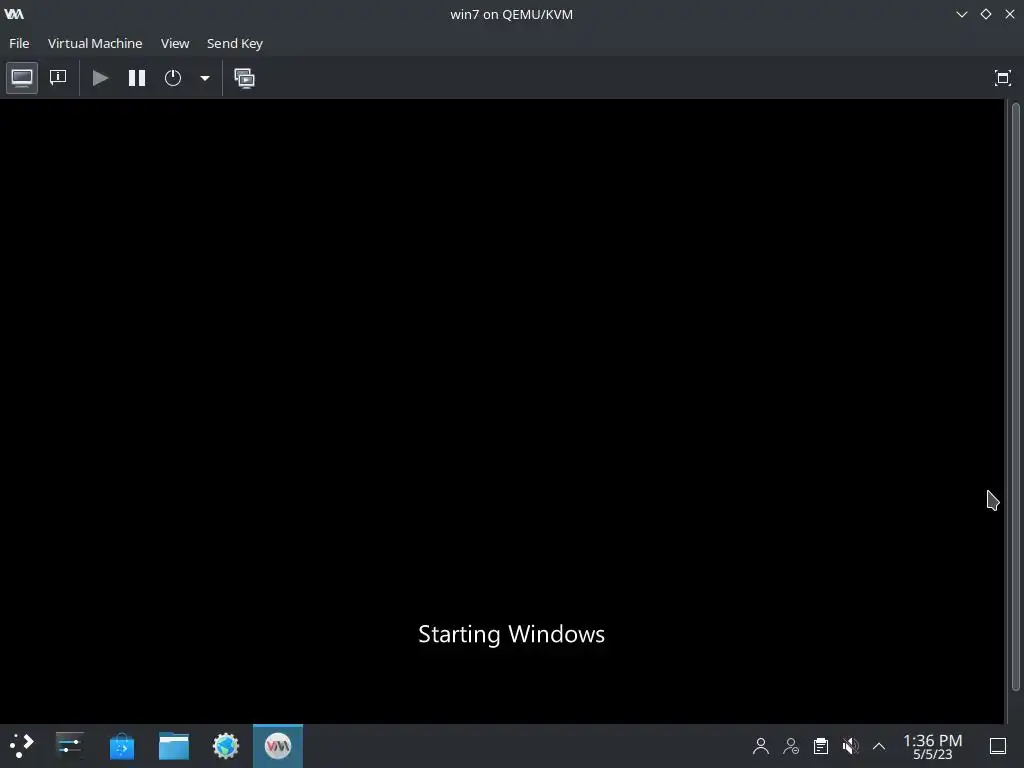
Task: Open the application launcher
Action: pyautogui.click(x=22, y=746)
